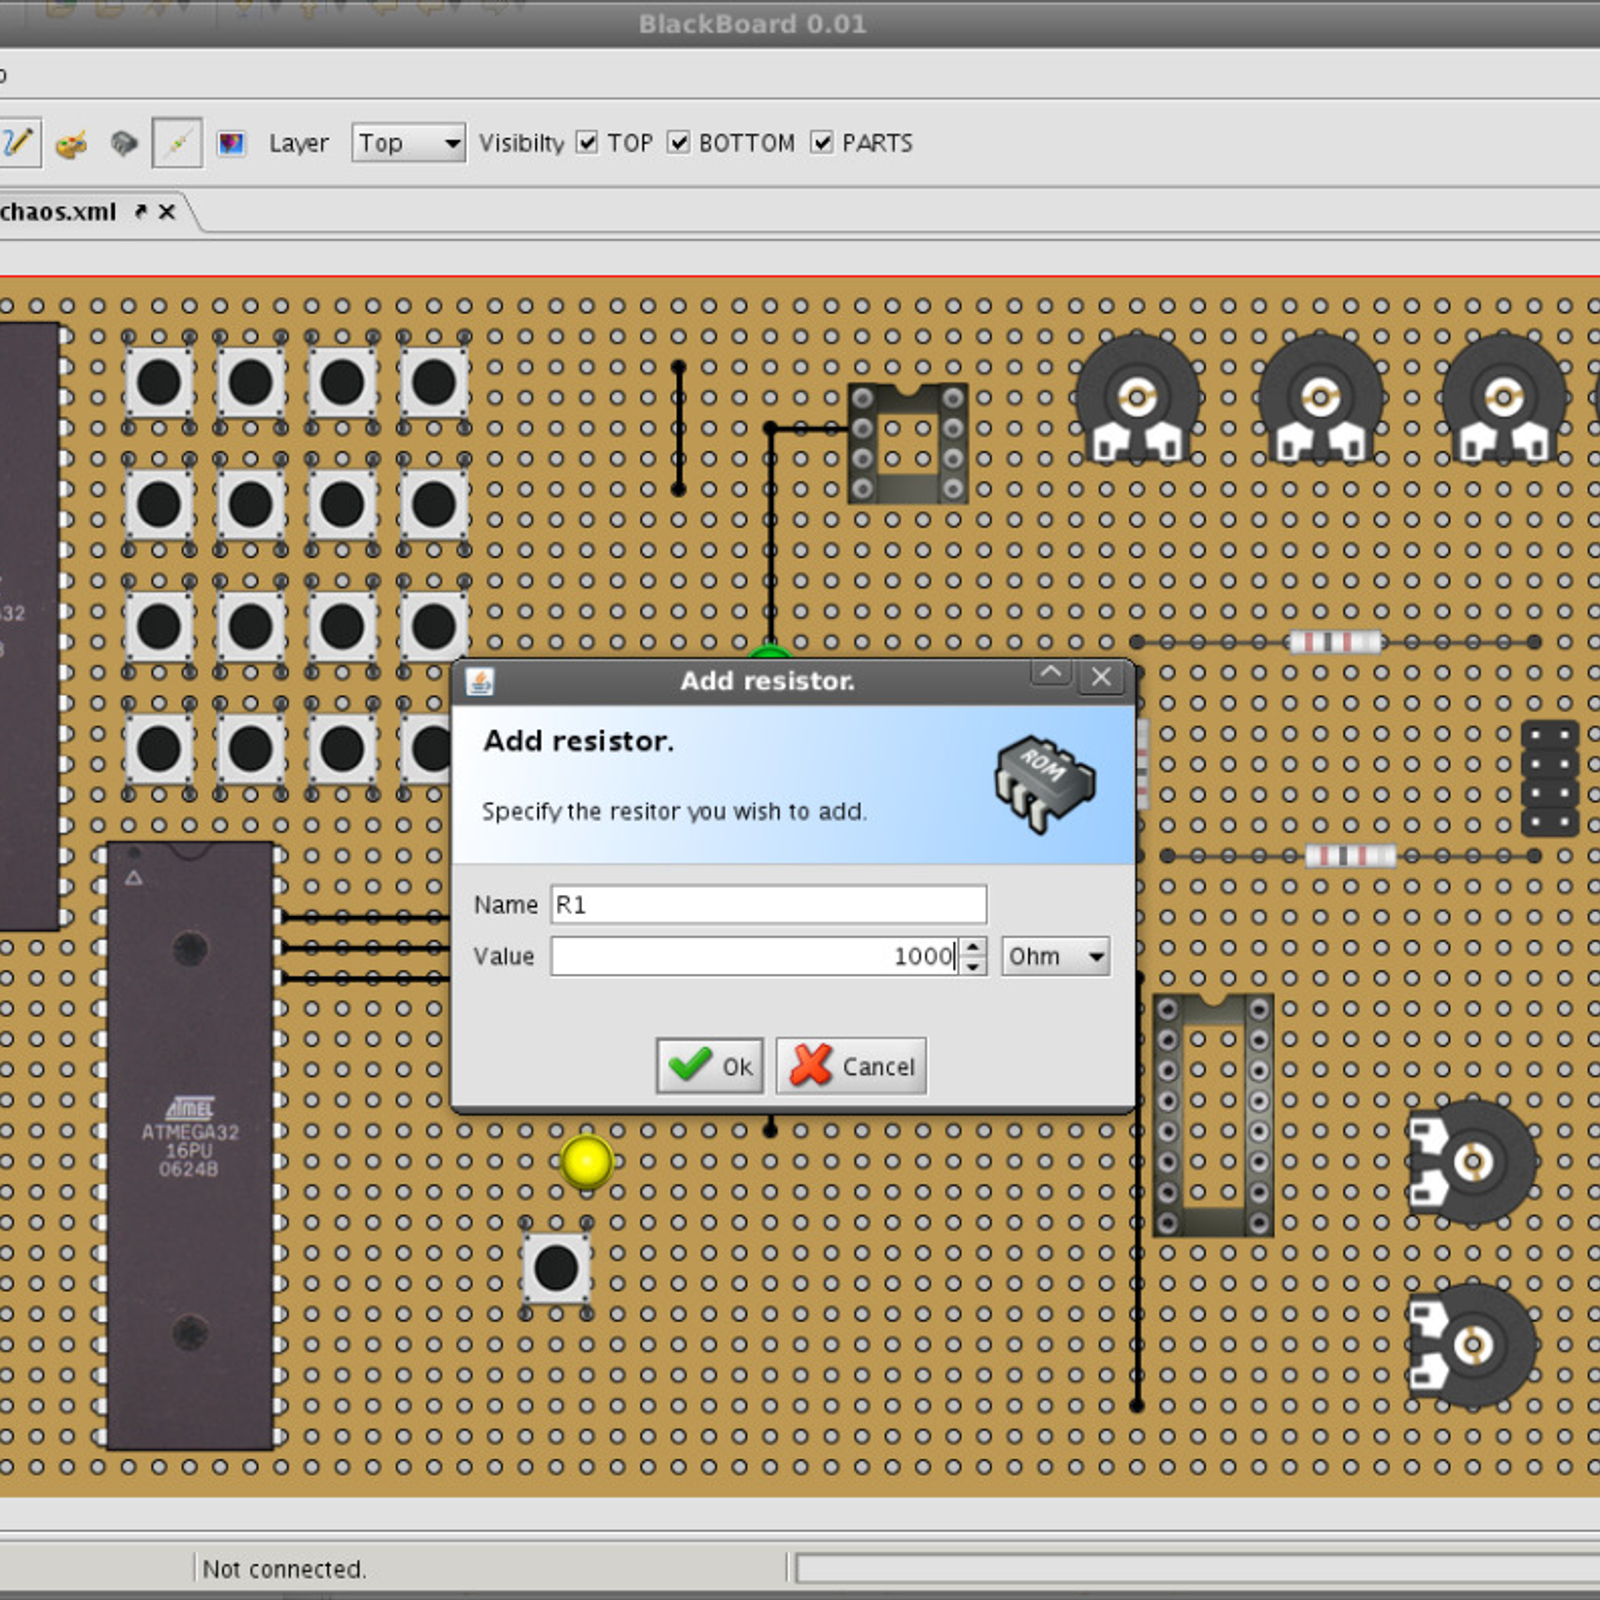
Task: Click the status bar progress bar
Action: (x=1198, y=1568)
